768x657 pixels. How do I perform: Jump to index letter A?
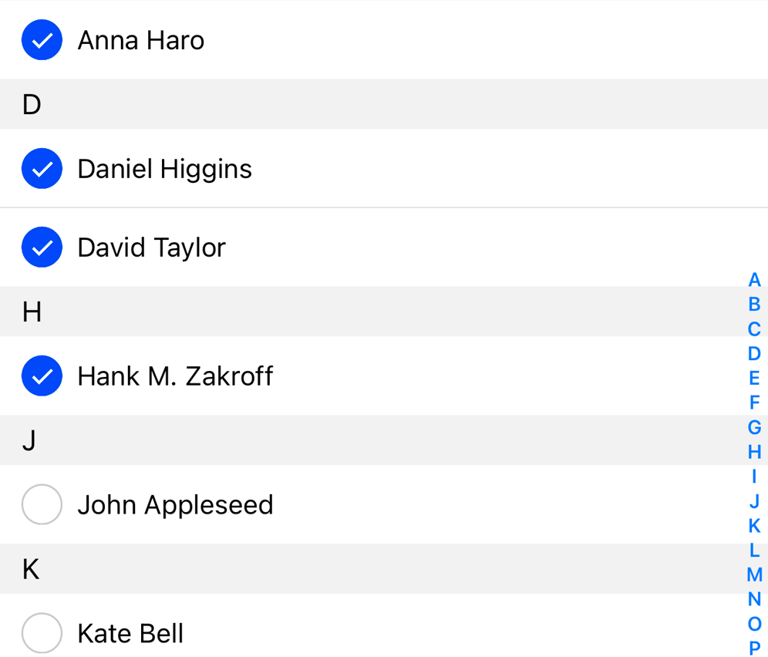tap(754, 280)
